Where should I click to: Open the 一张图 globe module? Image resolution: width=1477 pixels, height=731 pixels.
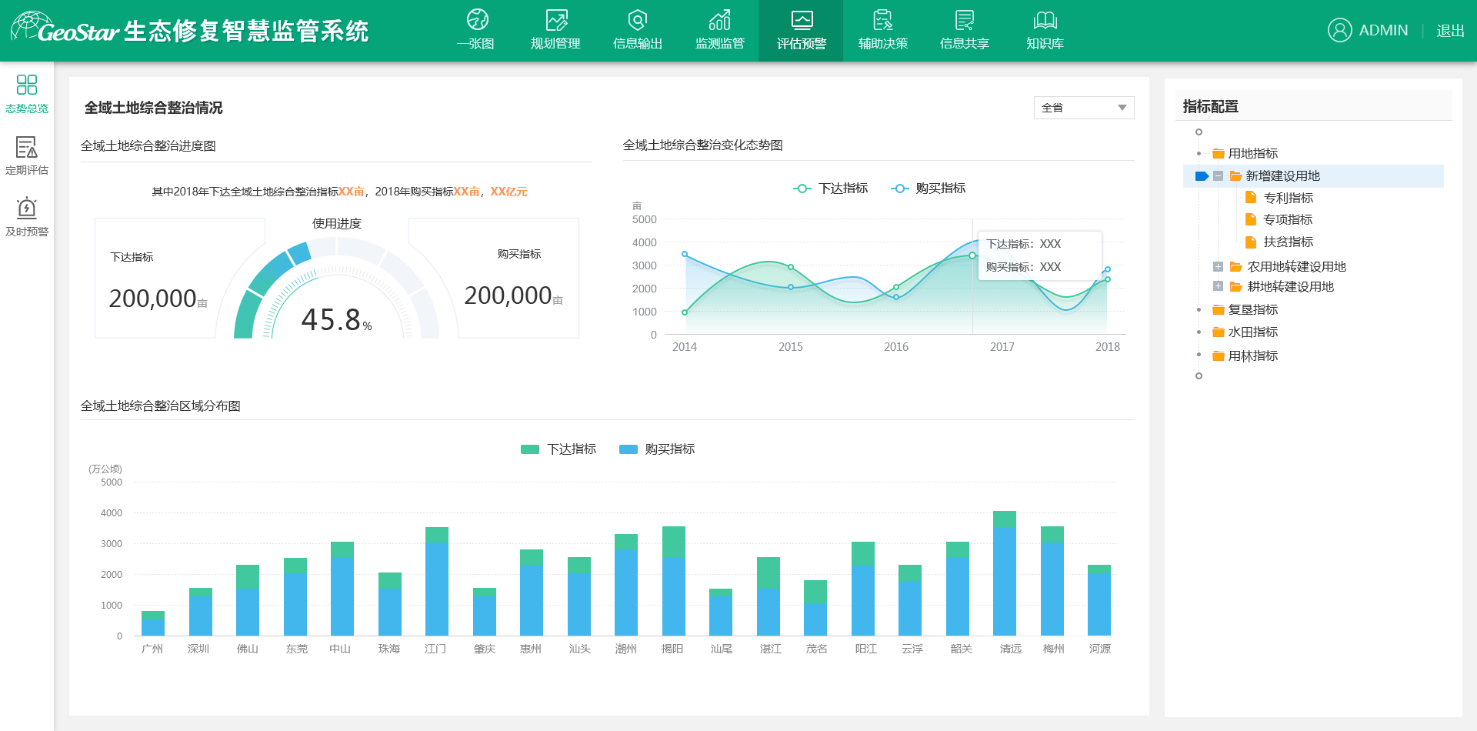point(477,30)
